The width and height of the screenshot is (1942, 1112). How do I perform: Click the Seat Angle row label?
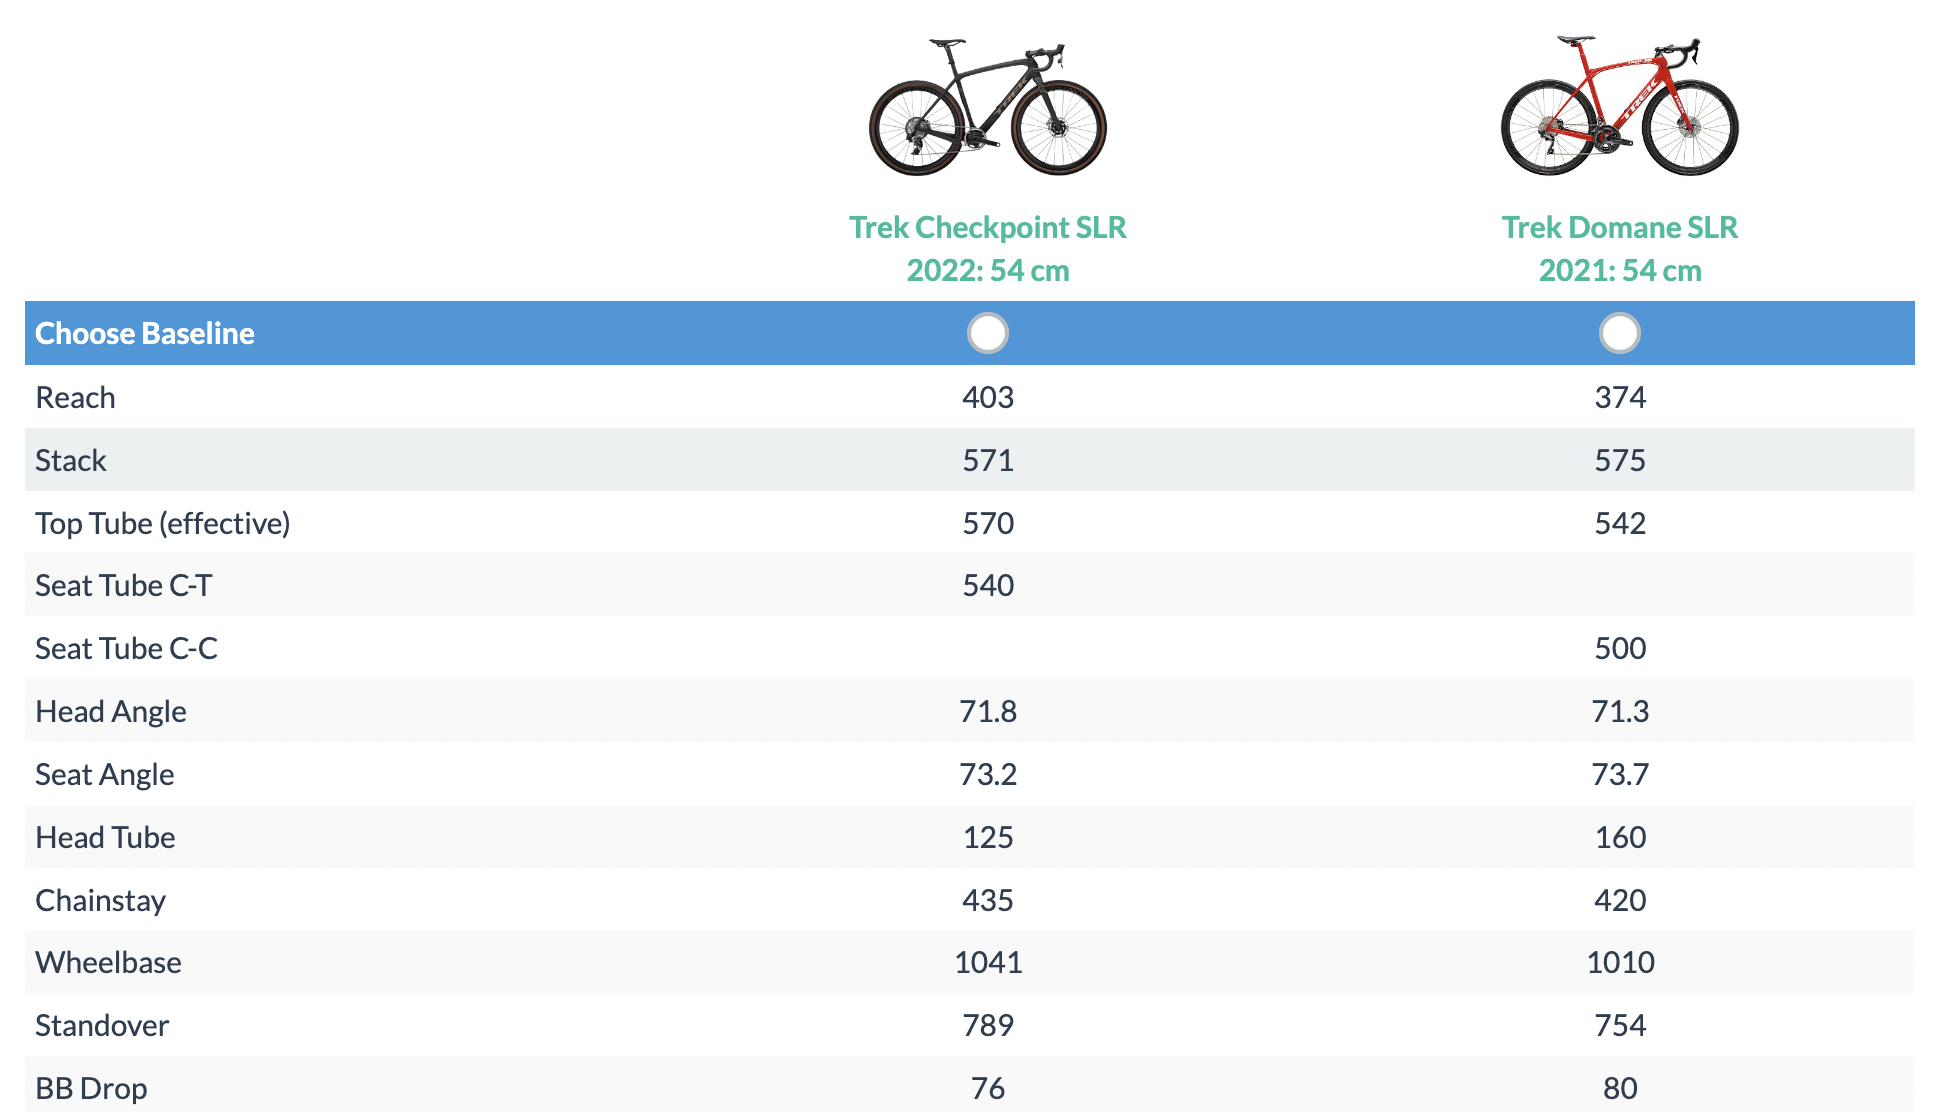pos(105,775)
